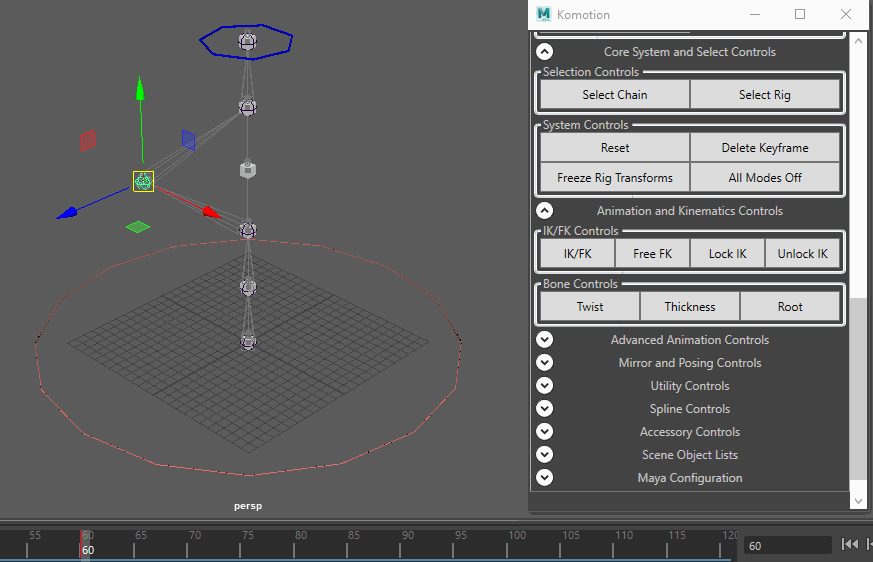This screenshot has width=873, height=562.
Task: Enable Lock IK
Action: click(727, 254)
